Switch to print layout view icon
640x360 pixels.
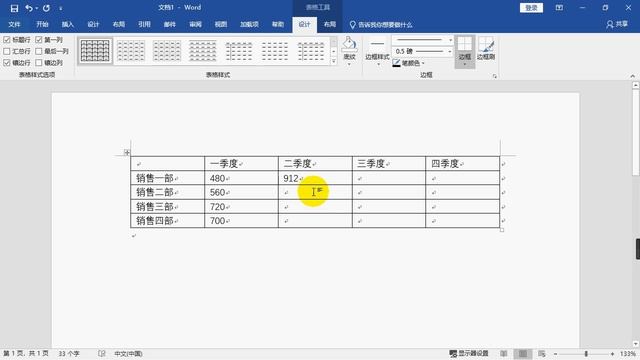coord(523,353)
